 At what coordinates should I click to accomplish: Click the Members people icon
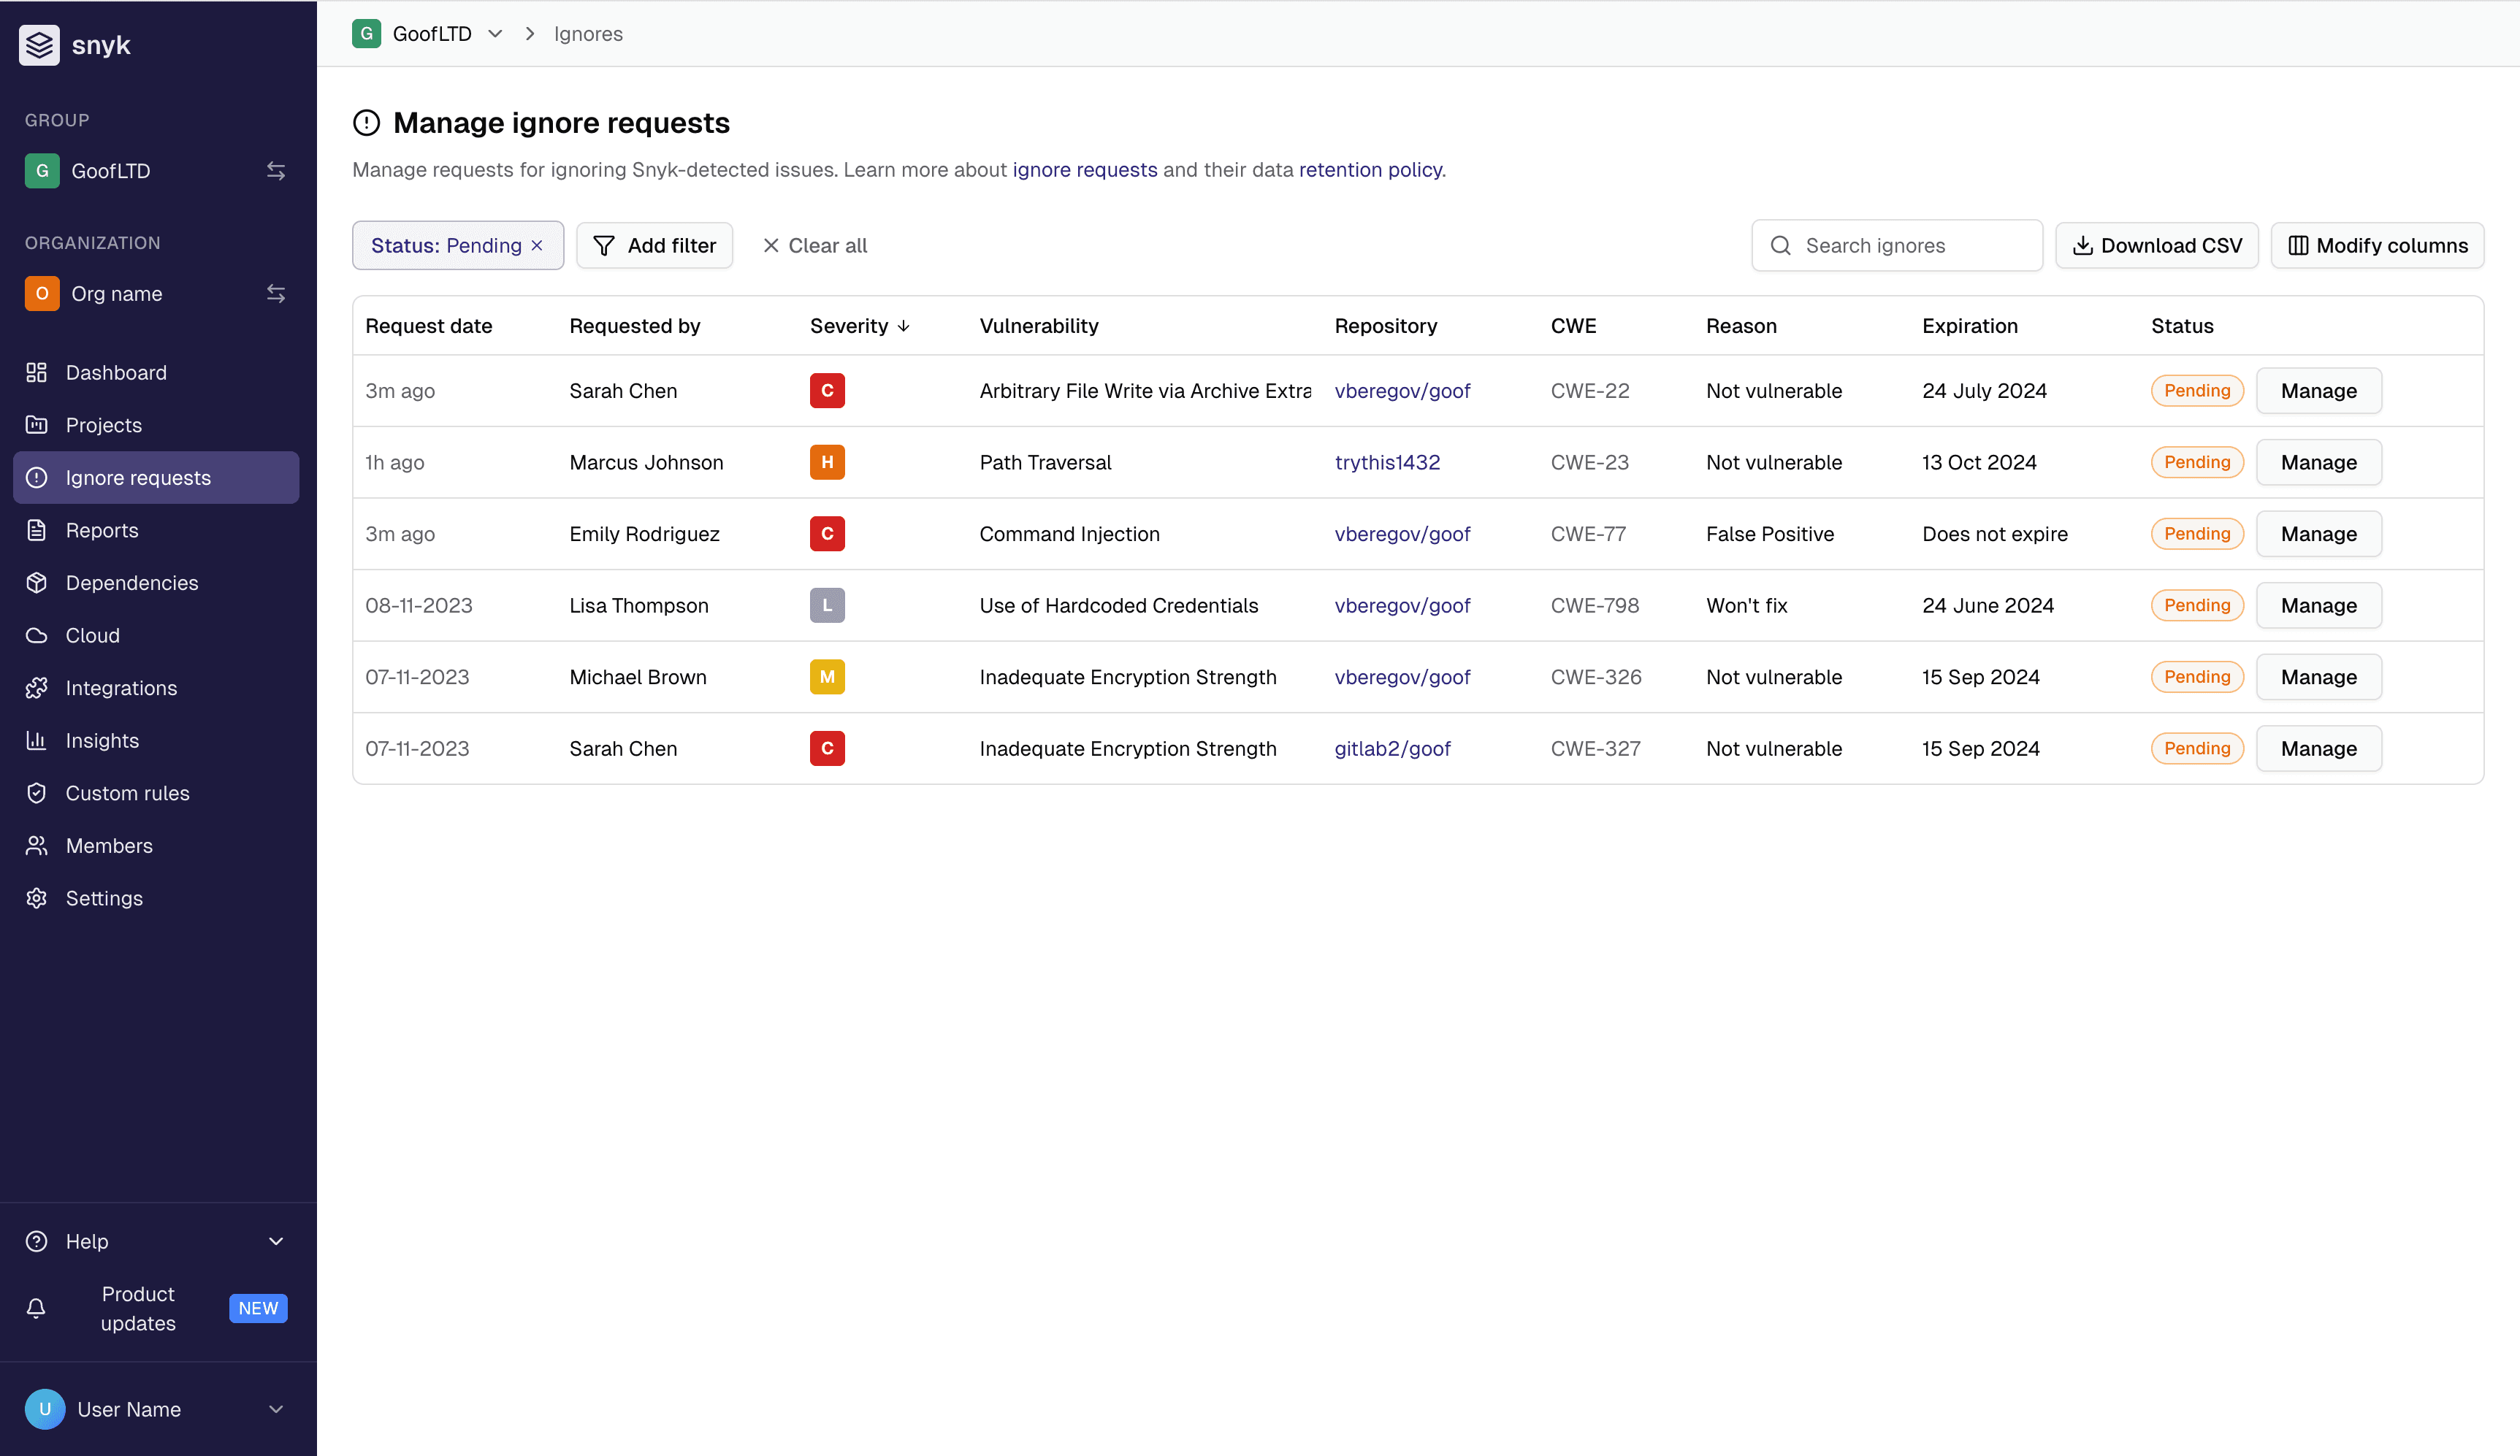37,846
